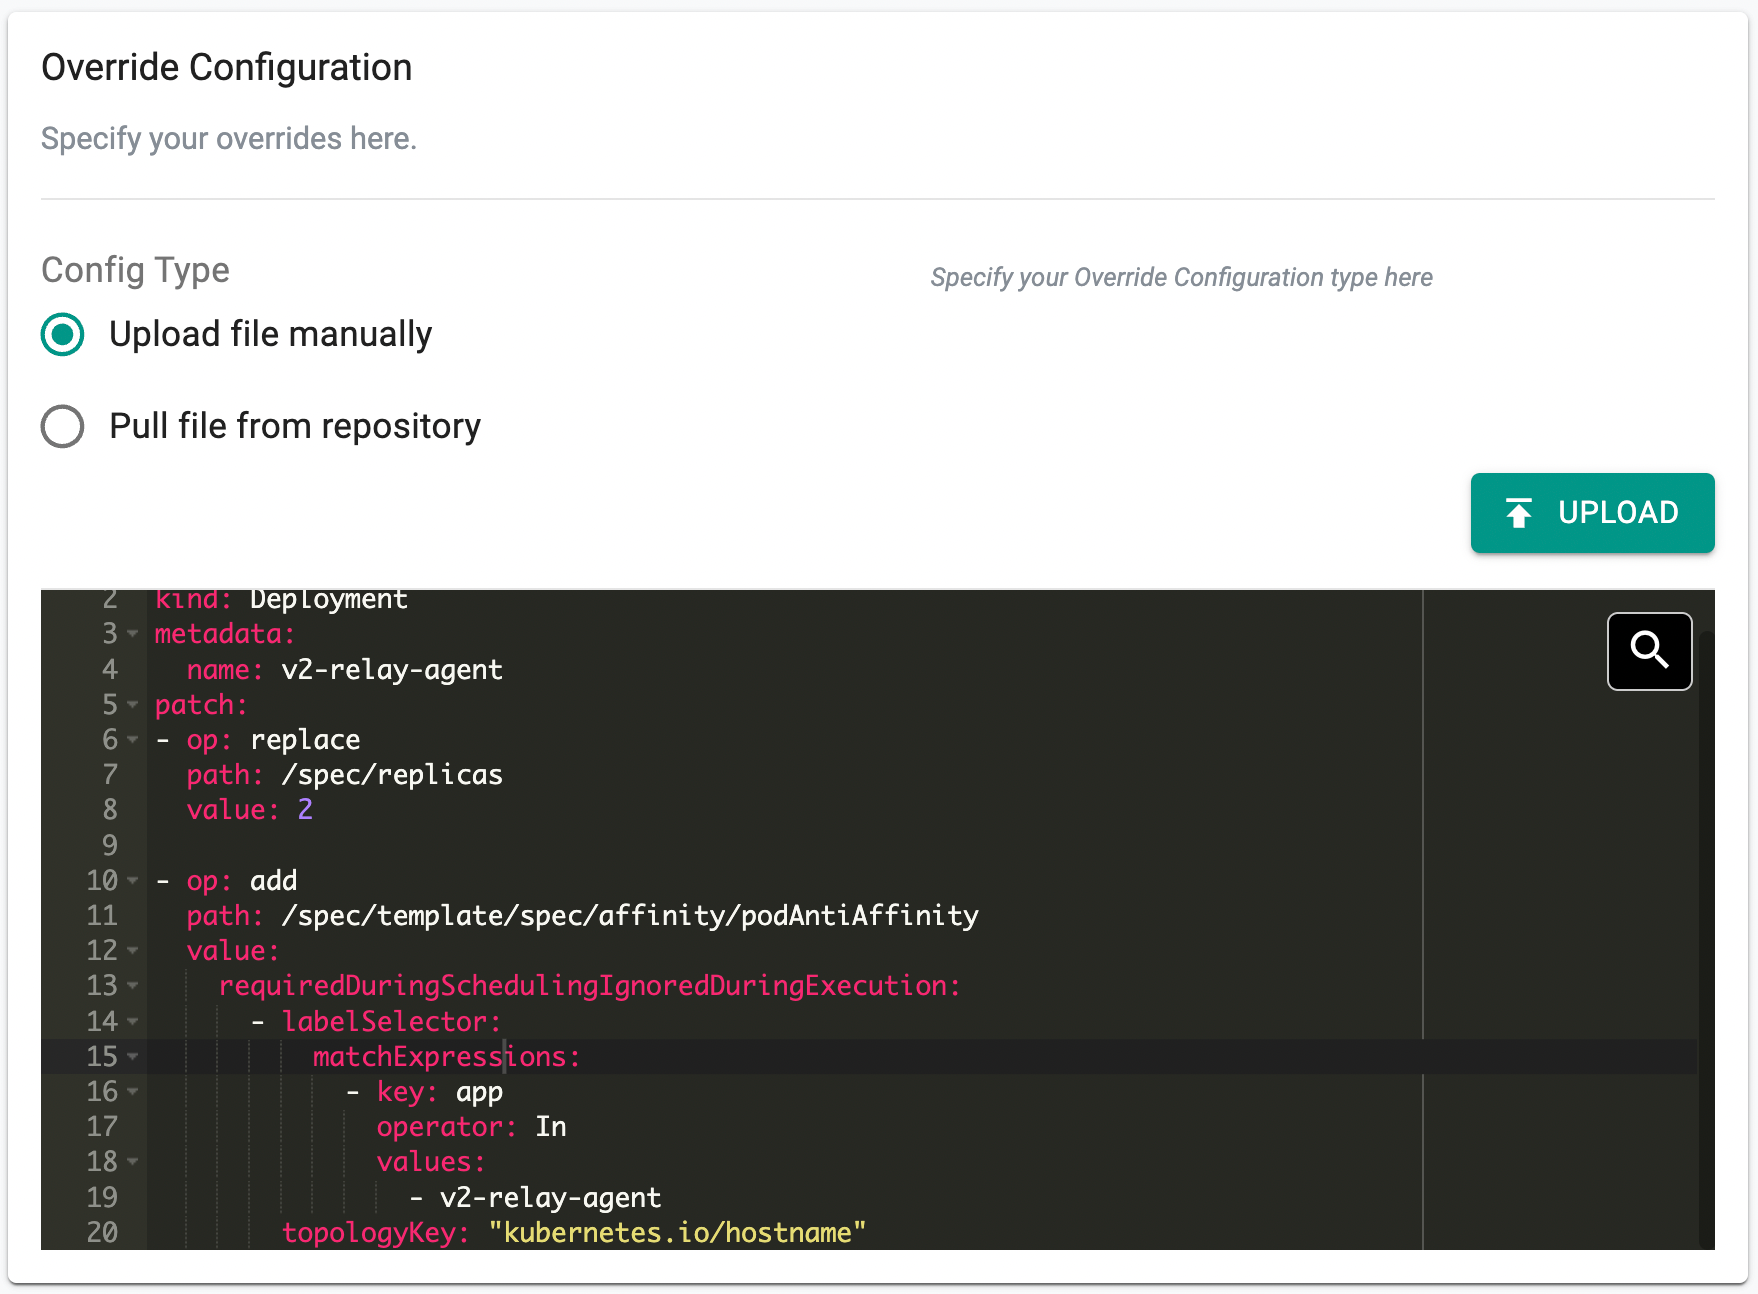This screenshot has height=1294, width=1758.
Task: Click the kubernetes.io/hostname topology string
Action: pos(676,1233)
